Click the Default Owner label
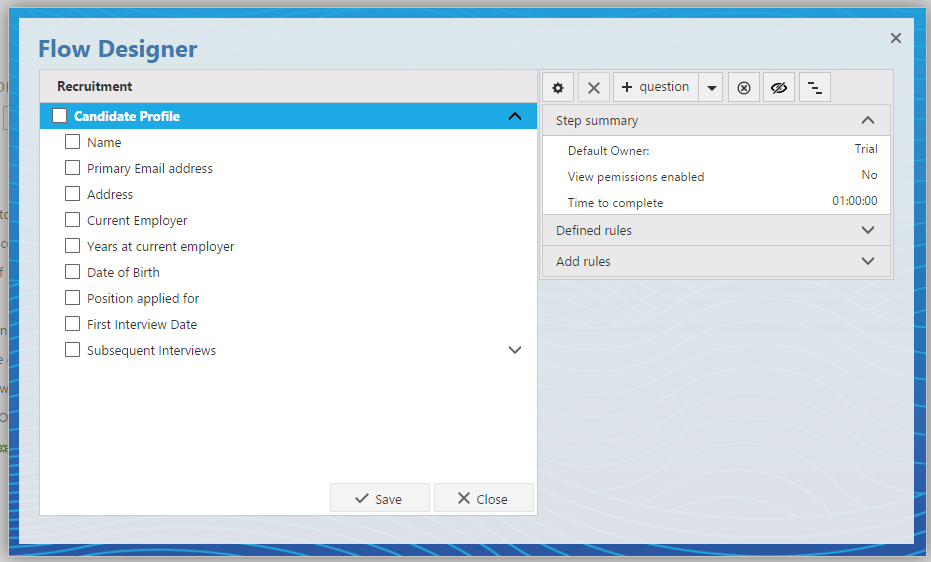Screen dimensions: 931x562 coord(609,151)
